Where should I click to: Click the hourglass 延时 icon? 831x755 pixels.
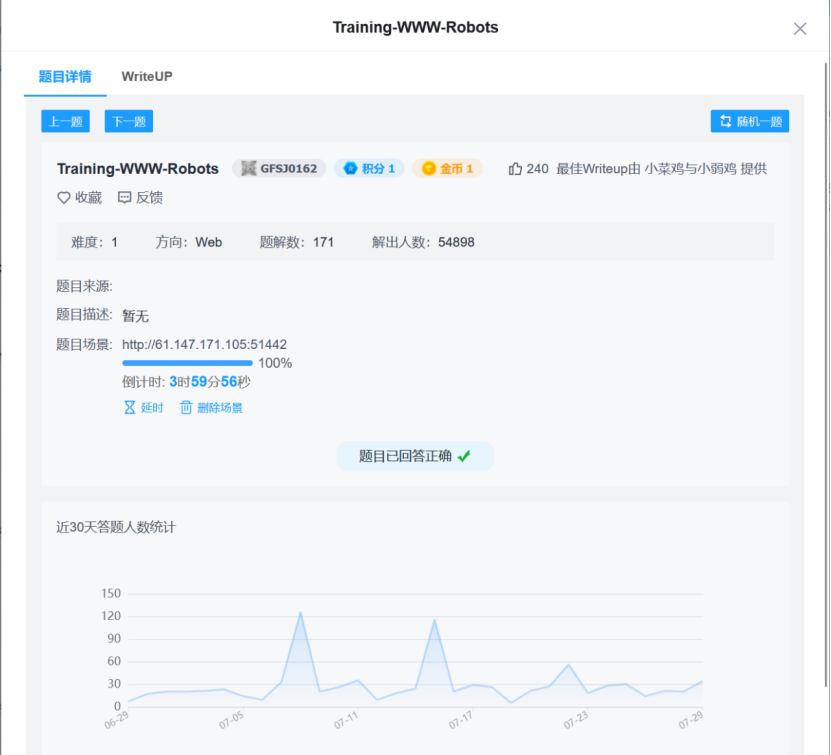[129, 407]
